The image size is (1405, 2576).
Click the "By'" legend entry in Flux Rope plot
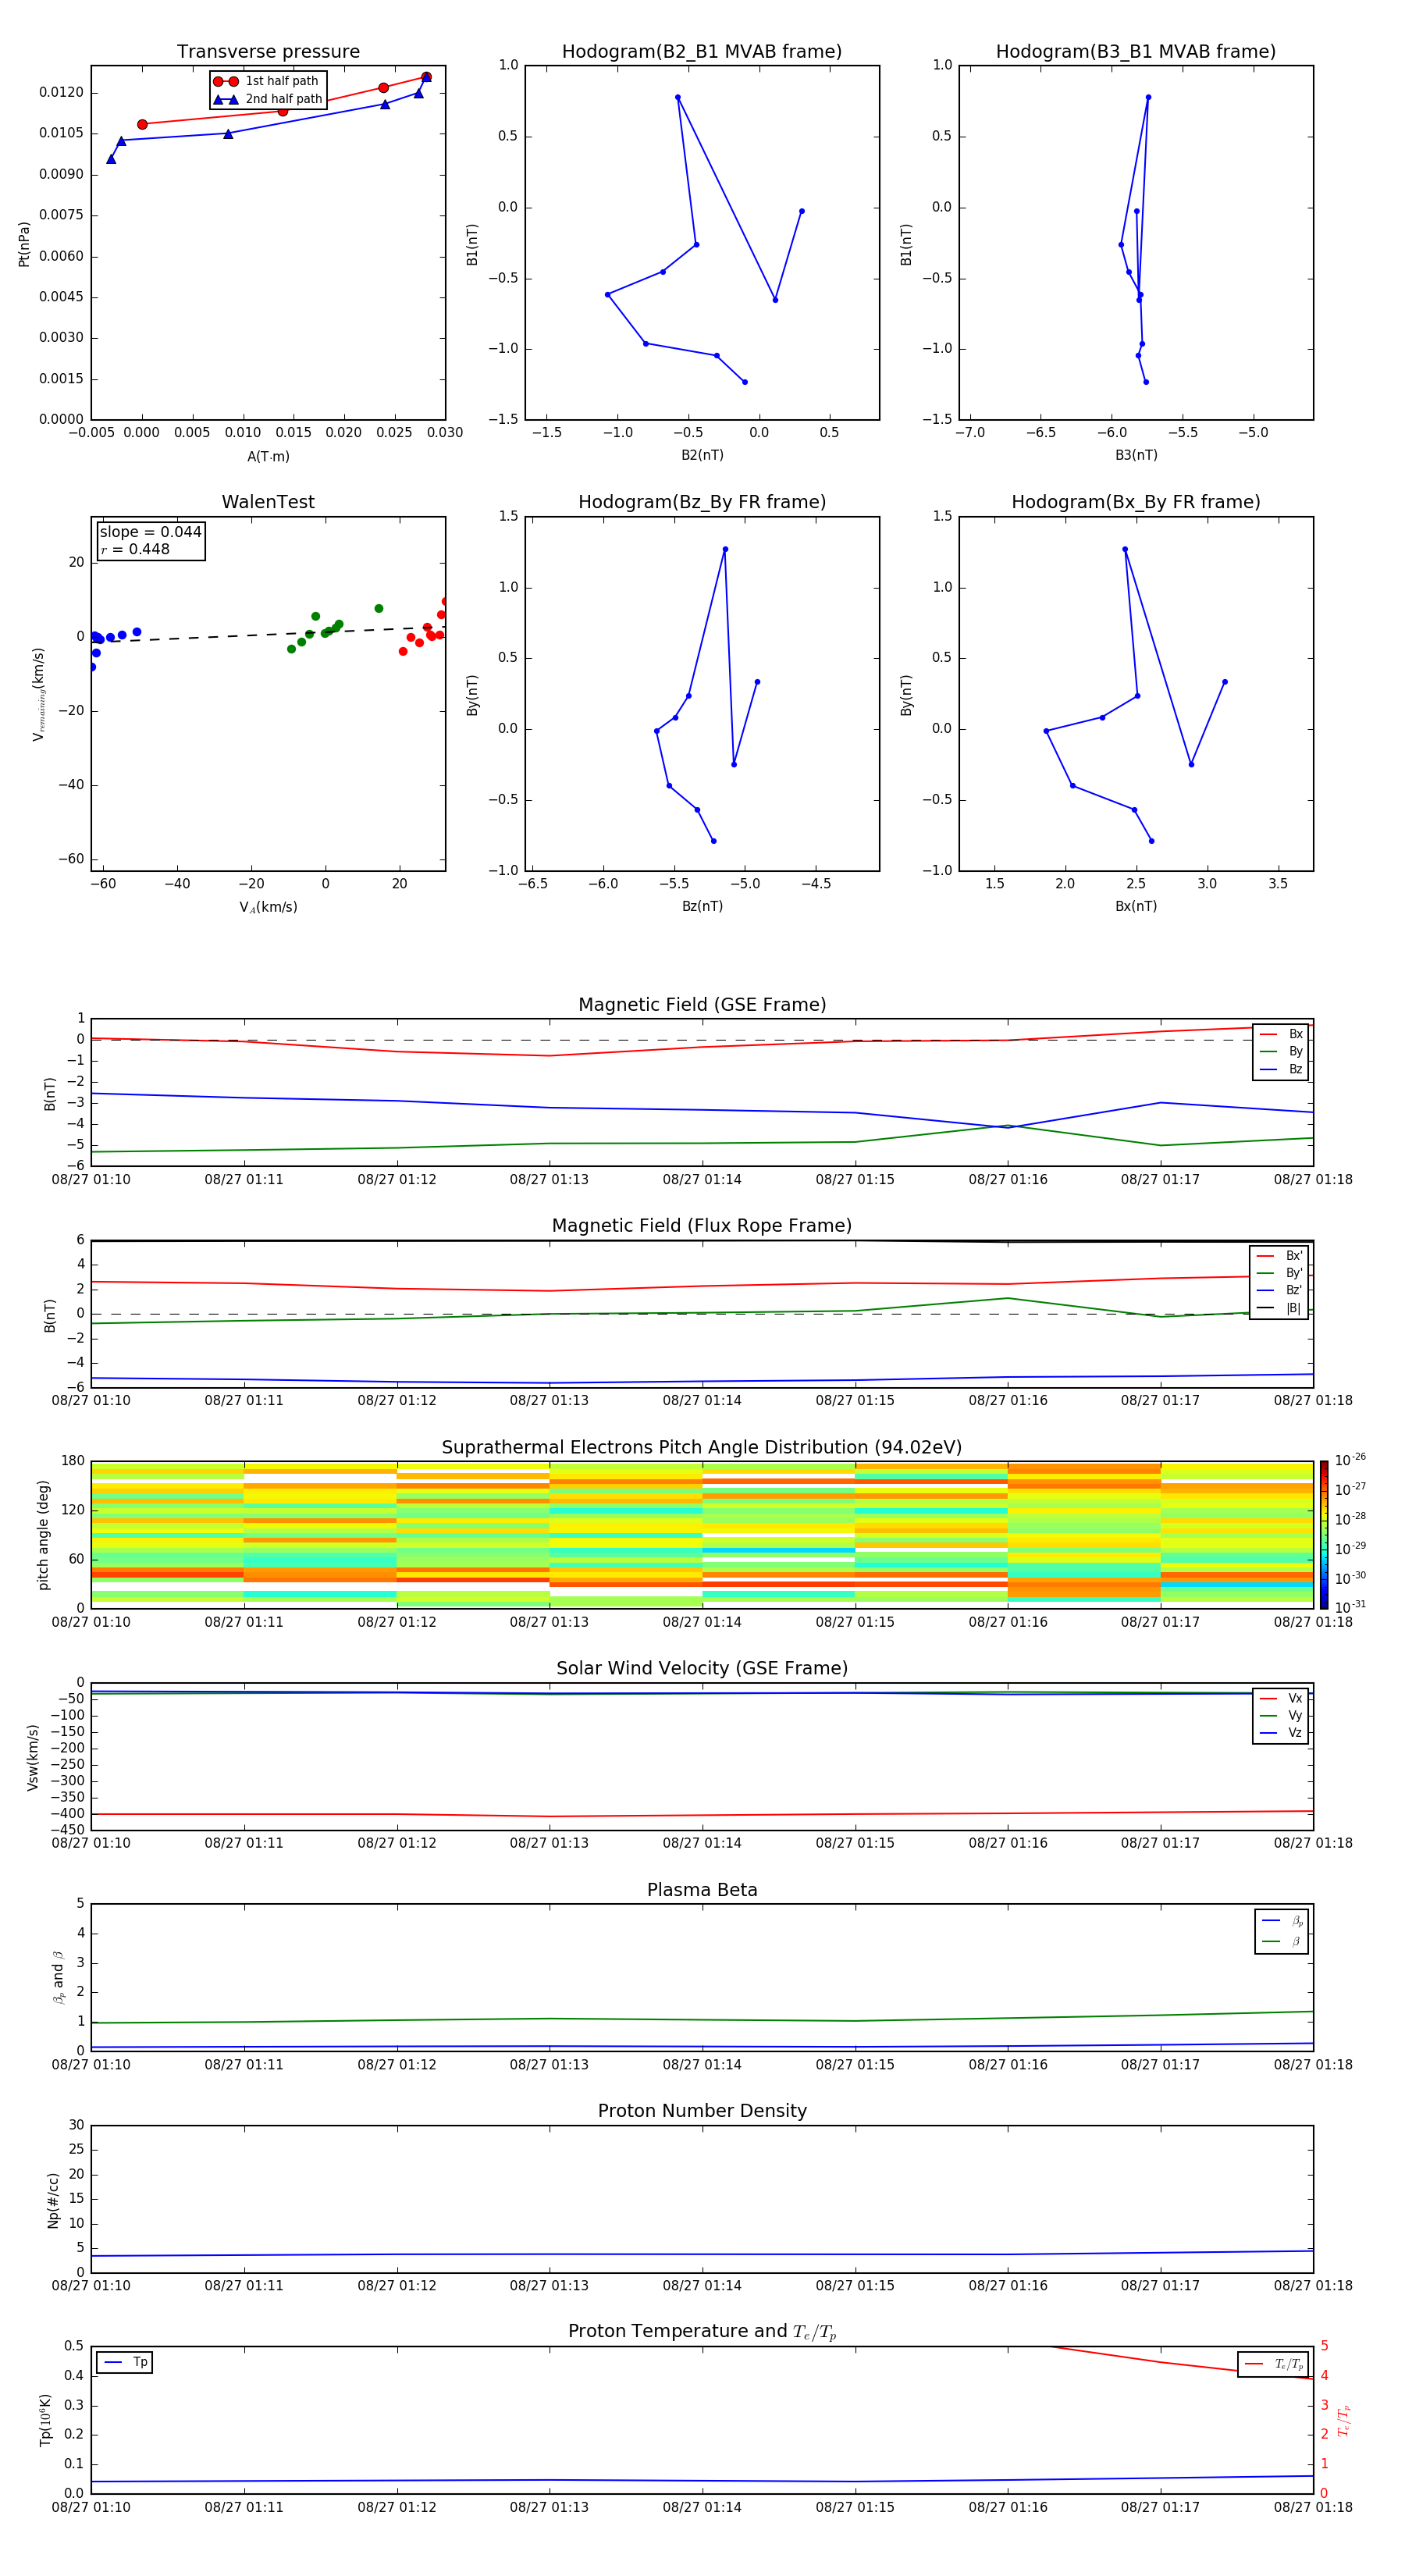click(x=1279, y=1273)
